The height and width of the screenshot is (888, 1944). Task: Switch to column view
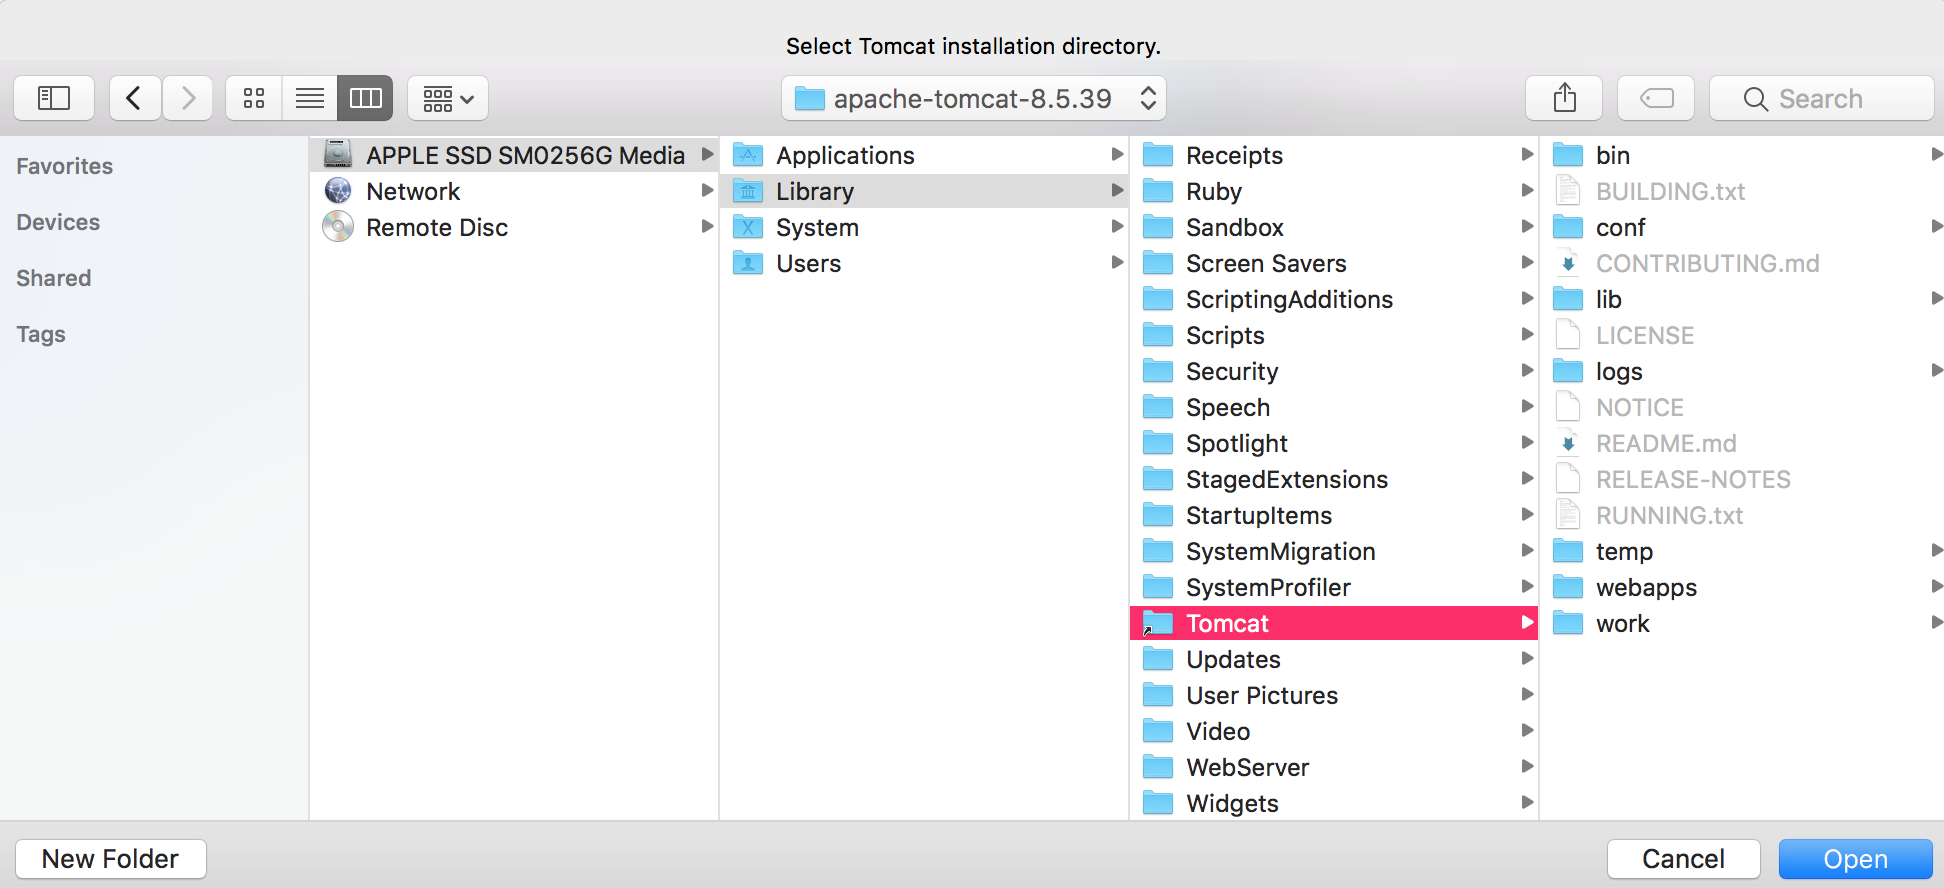(x=365, y=98)
